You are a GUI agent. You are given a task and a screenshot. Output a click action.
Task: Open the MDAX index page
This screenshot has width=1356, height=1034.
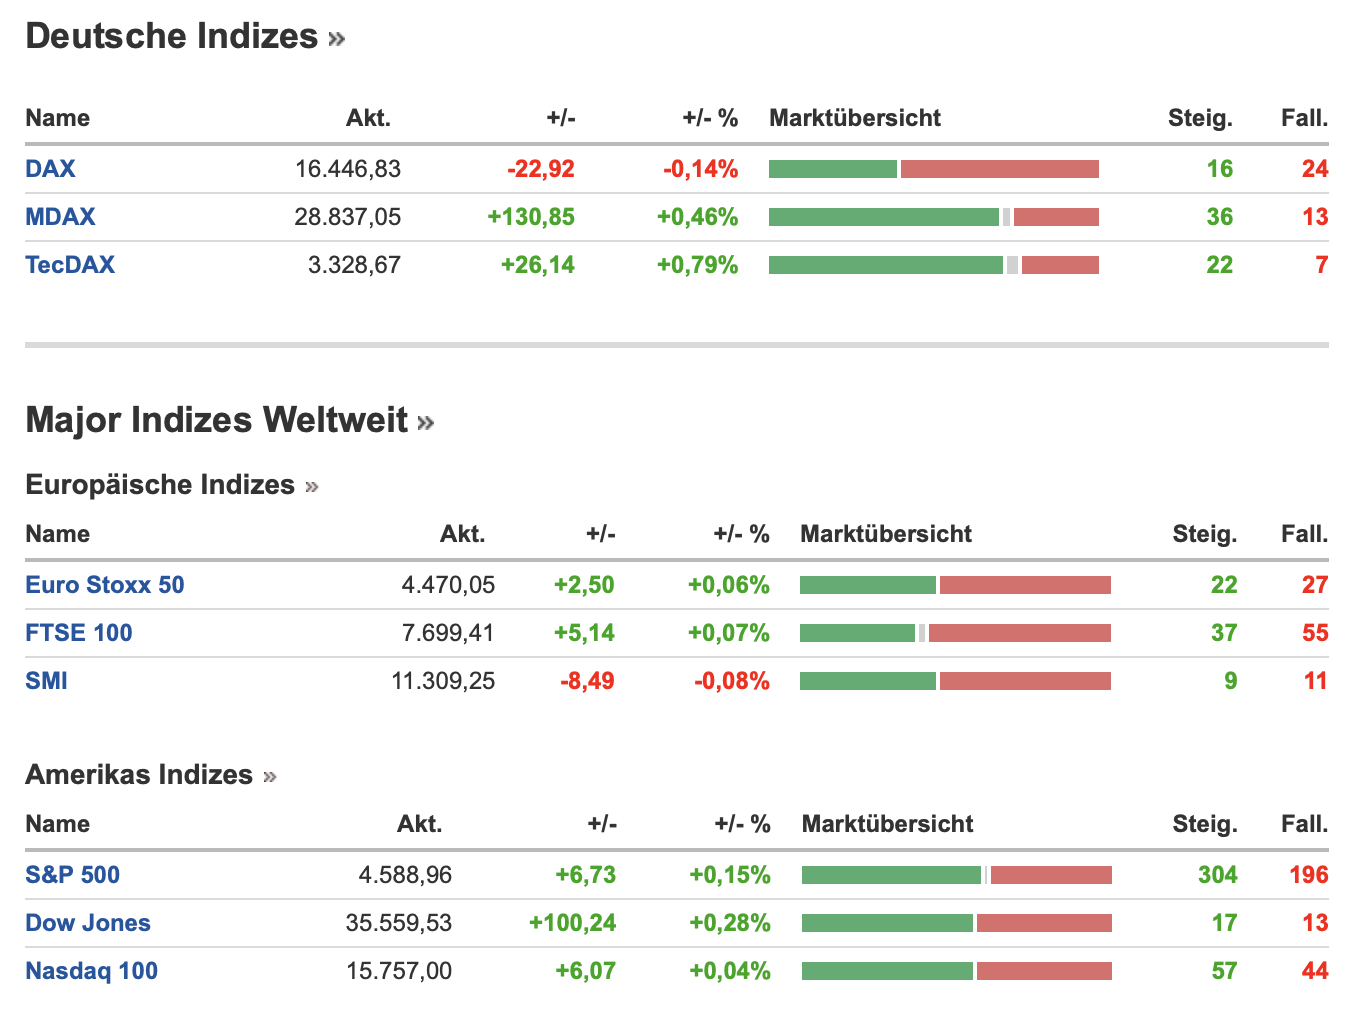(x=60, y=217)
